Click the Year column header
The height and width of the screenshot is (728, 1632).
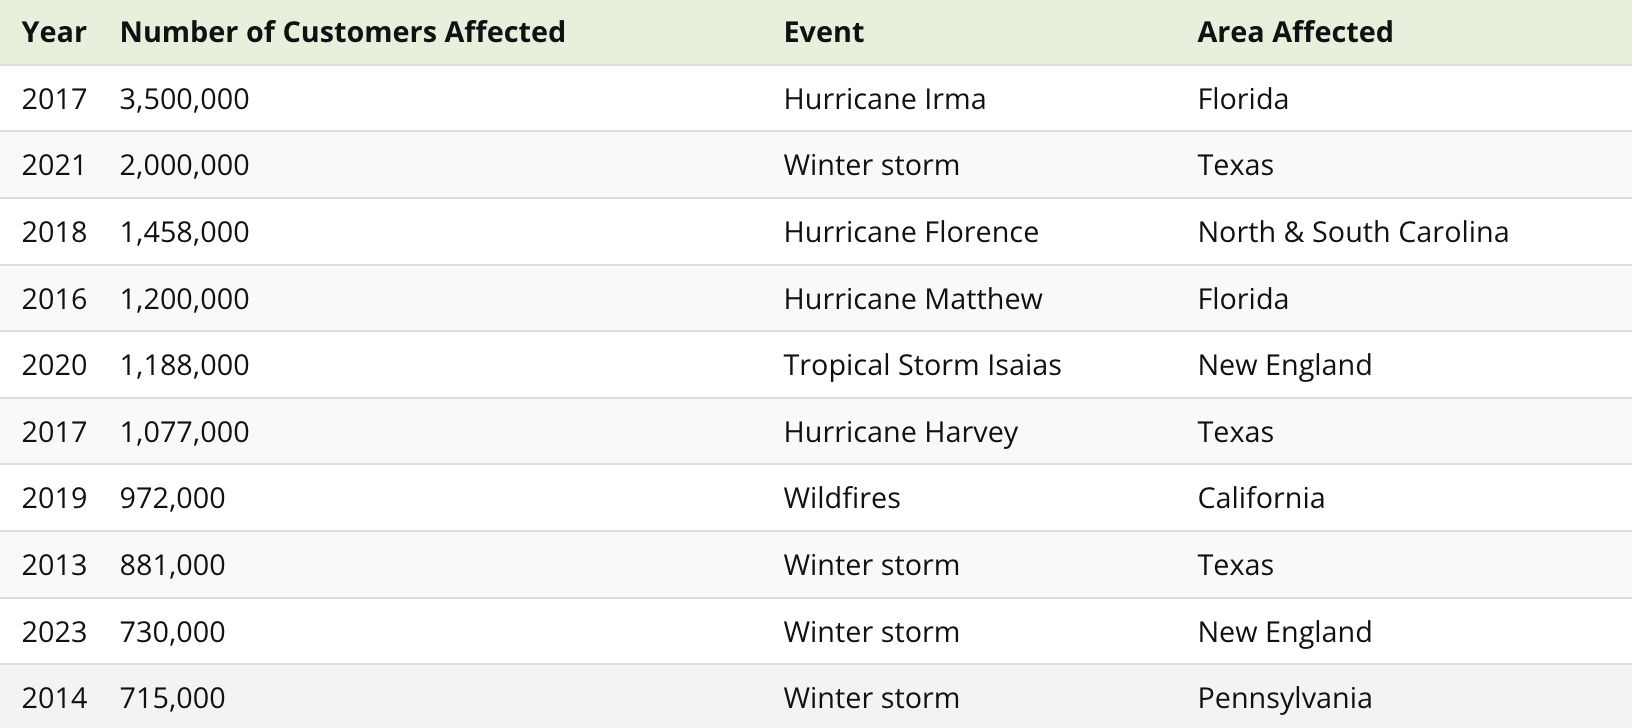[54, 32]
